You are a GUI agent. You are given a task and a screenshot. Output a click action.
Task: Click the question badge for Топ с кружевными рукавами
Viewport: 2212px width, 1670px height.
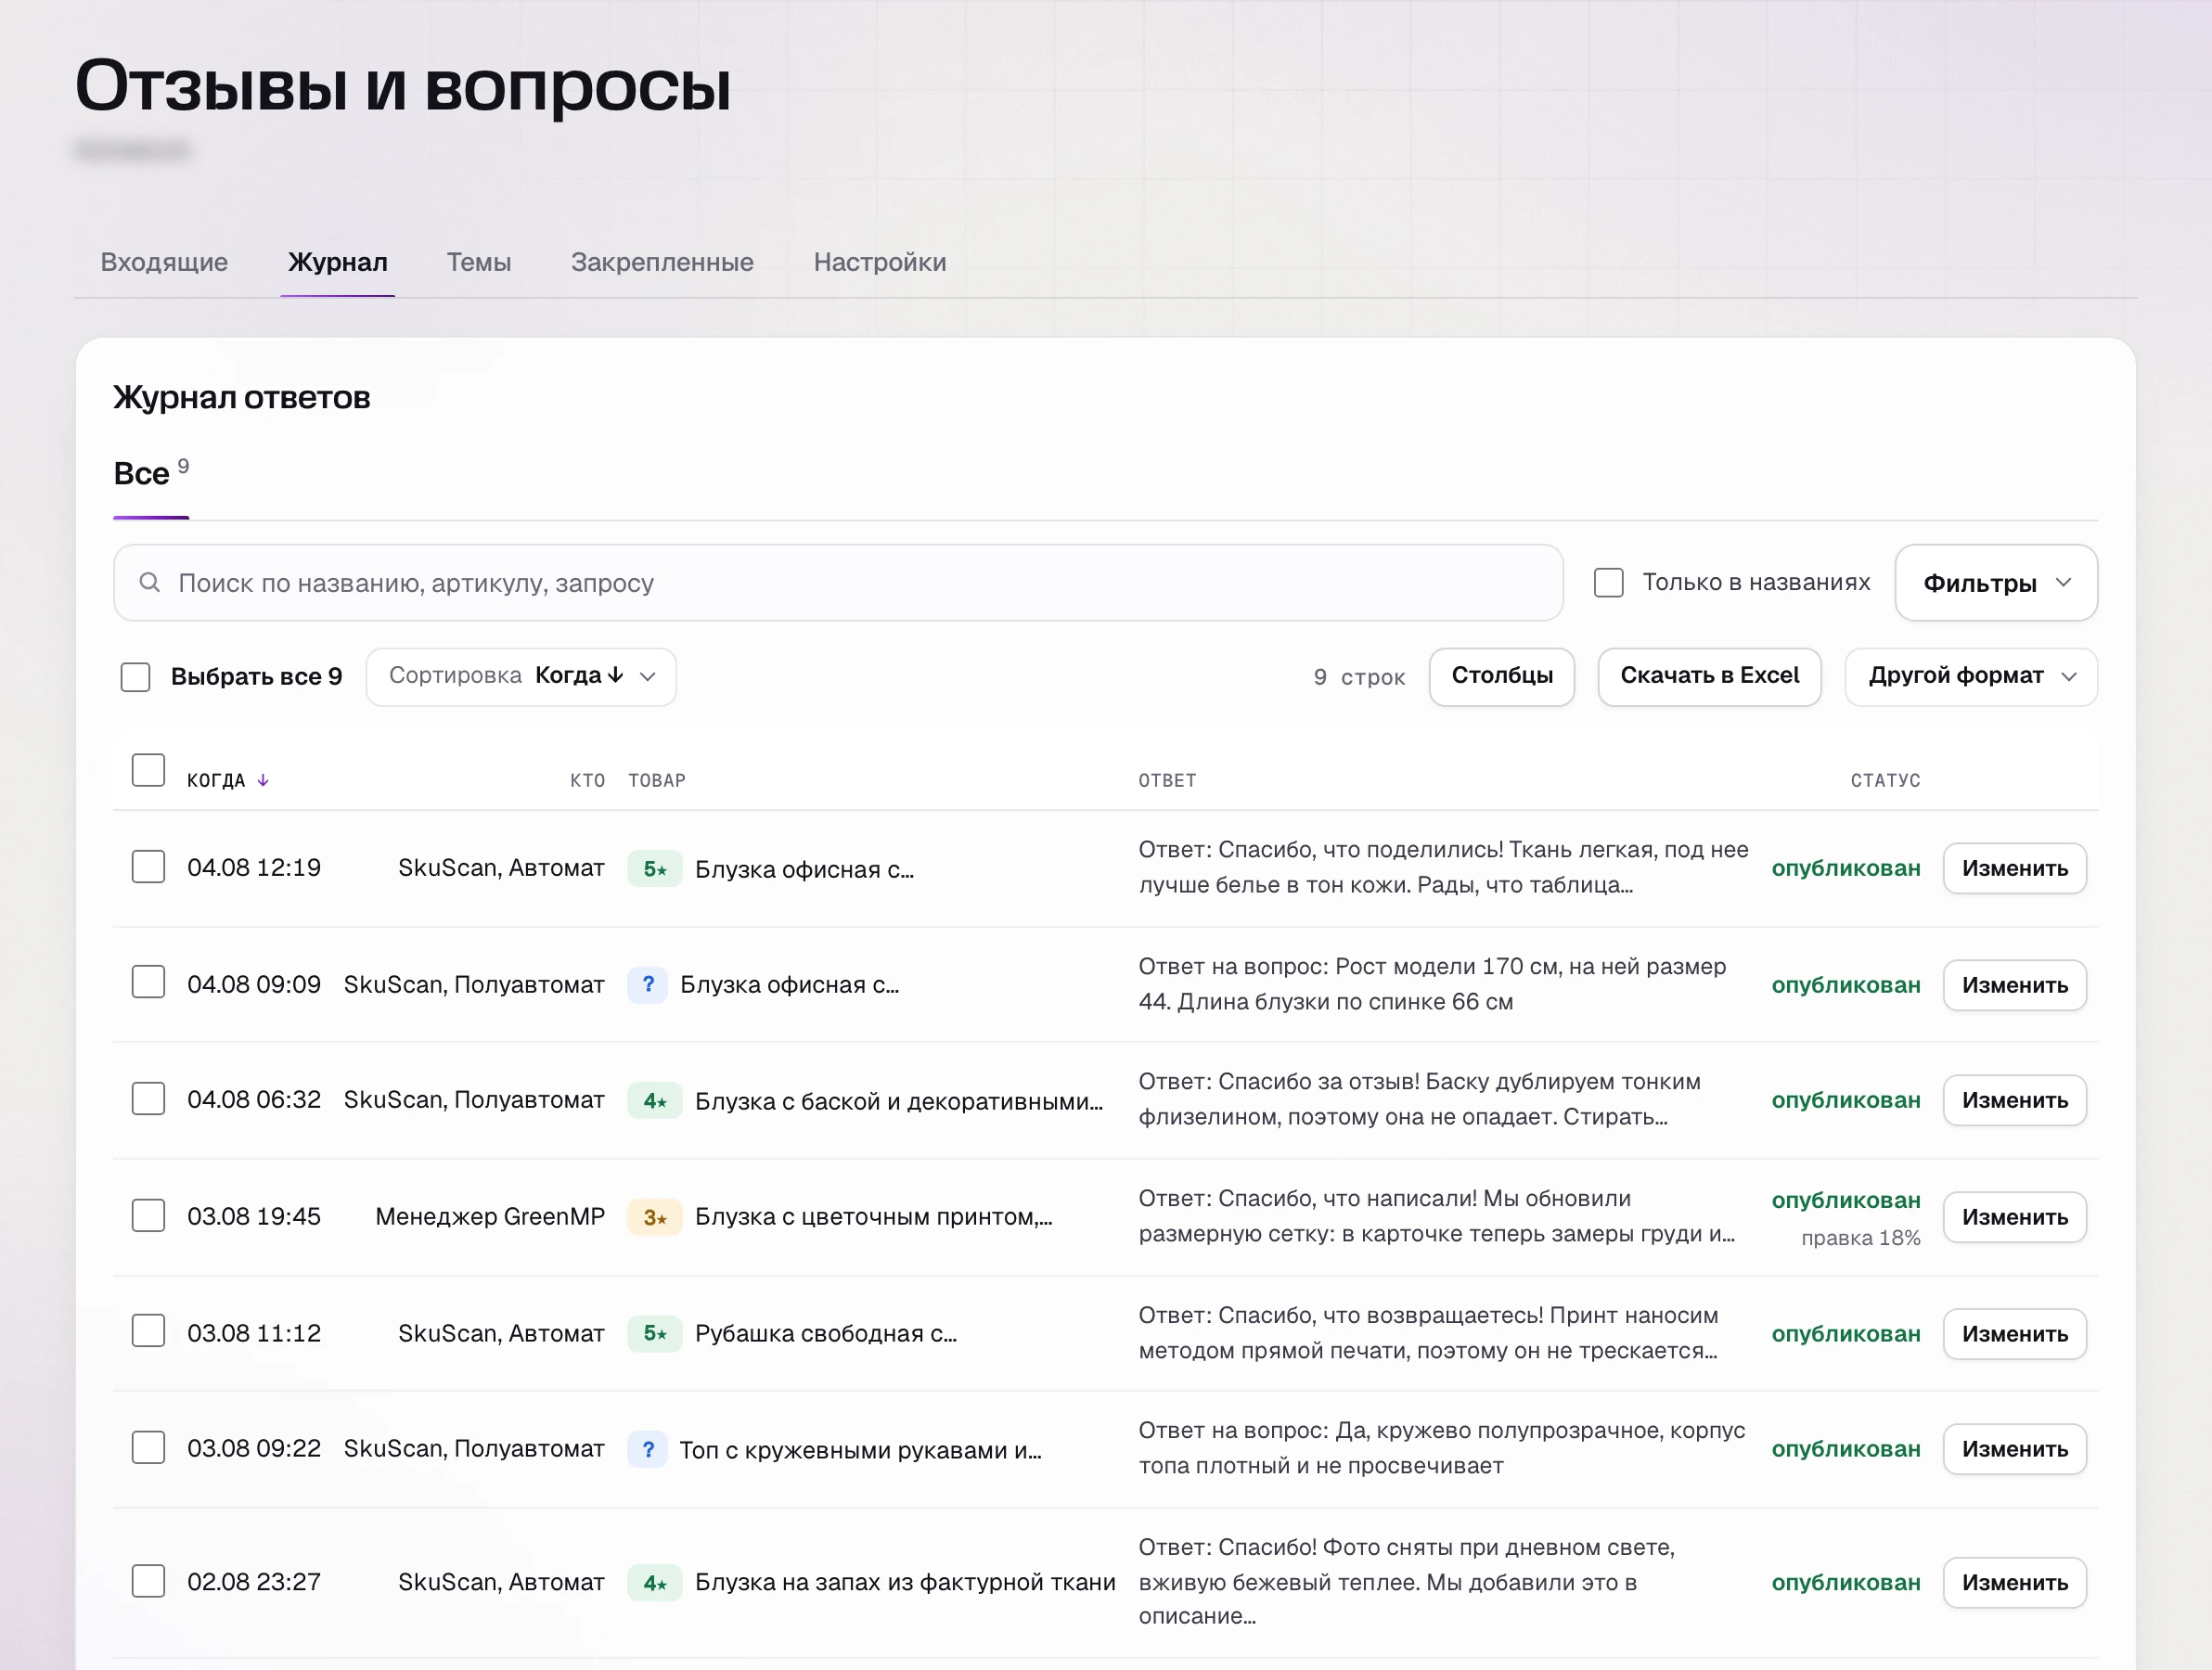[648, 1449]
